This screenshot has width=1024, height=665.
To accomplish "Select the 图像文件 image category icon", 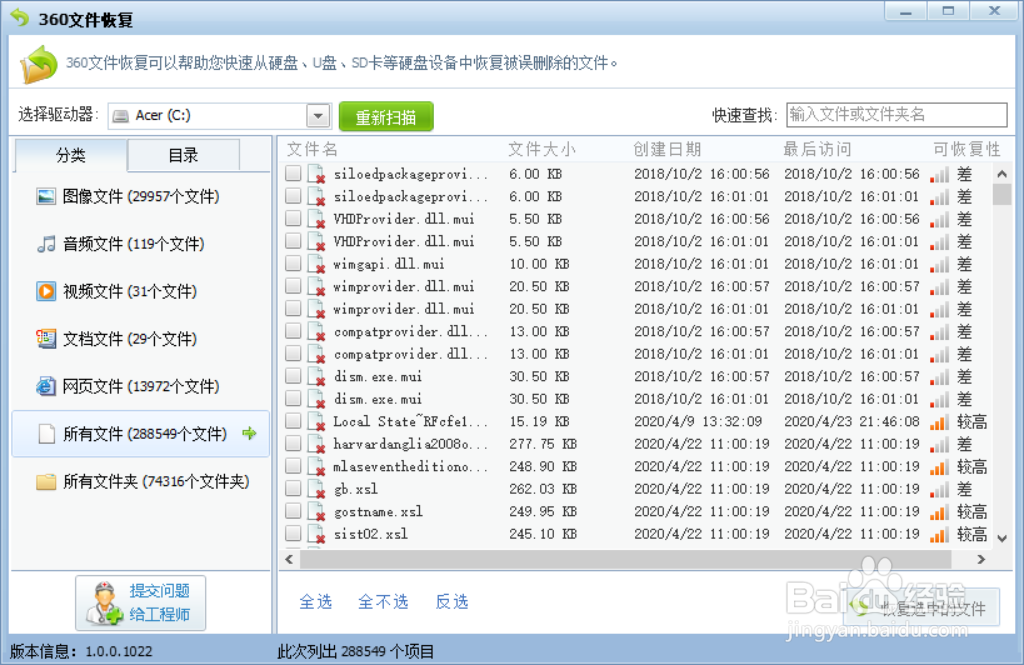I will (45, 196).
